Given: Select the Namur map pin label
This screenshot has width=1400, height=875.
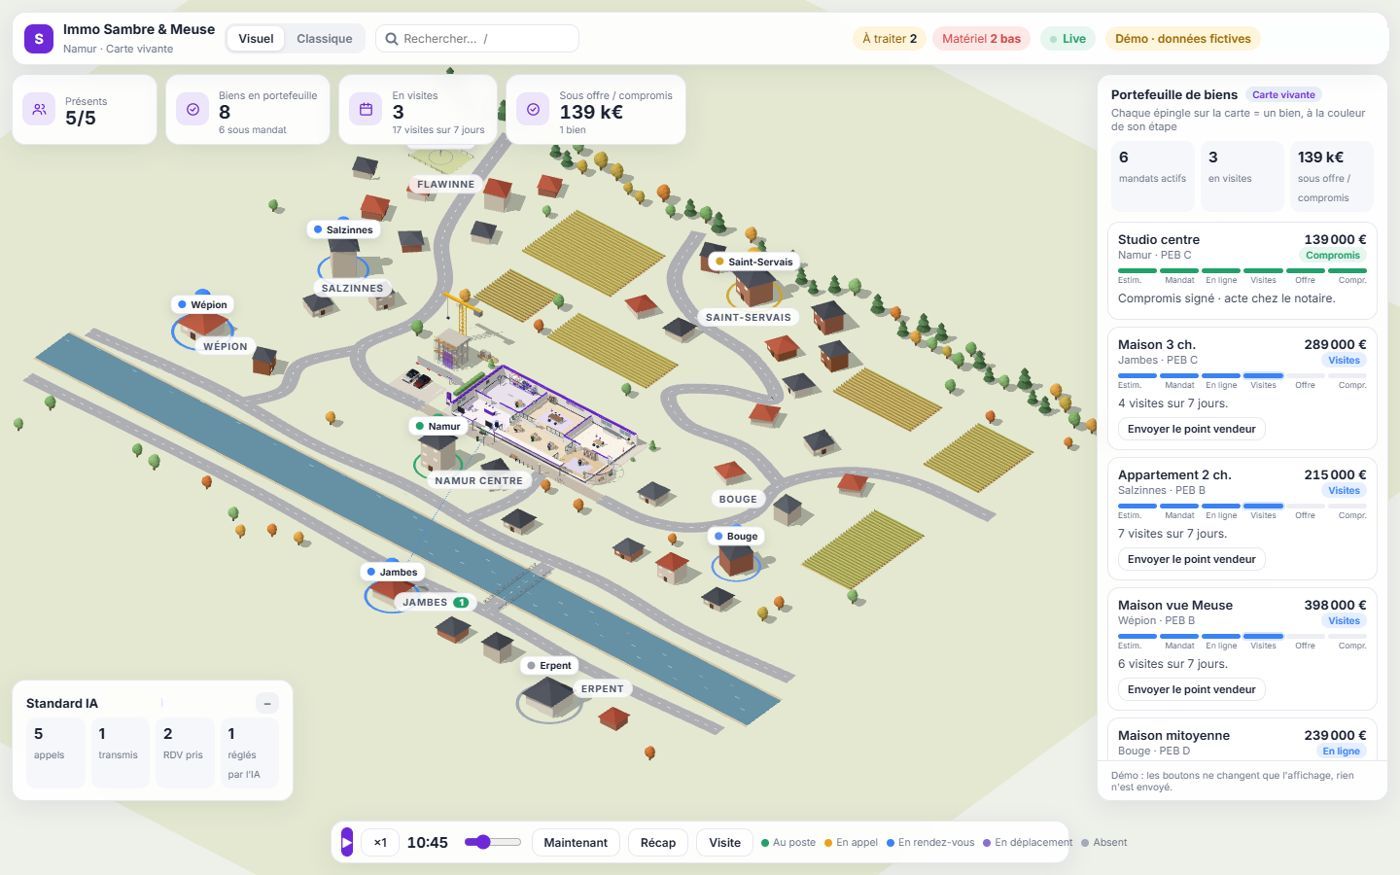Looking at the screenshot, I should (x=438, y=426).
